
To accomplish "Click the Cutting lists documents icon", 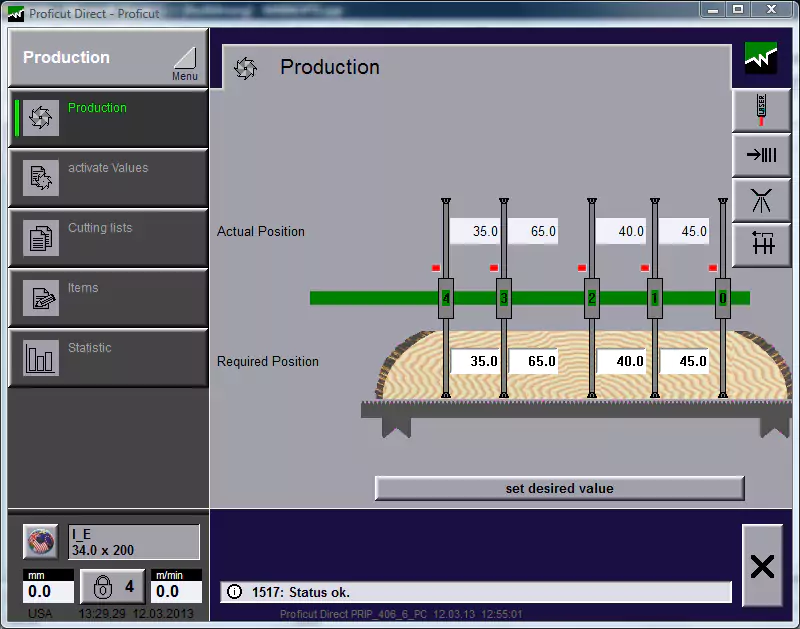I will pyautogui.click(x=41, y=238).
